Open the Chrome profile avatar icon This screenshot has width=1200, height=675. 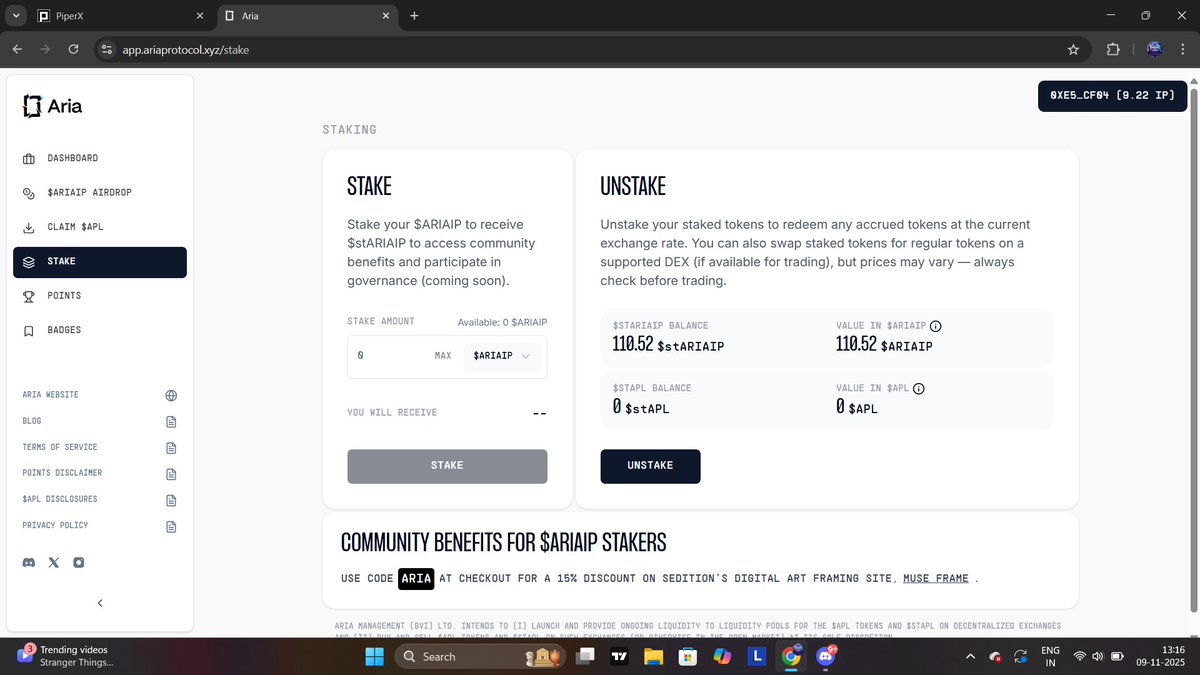click(x=1154, y=49)
